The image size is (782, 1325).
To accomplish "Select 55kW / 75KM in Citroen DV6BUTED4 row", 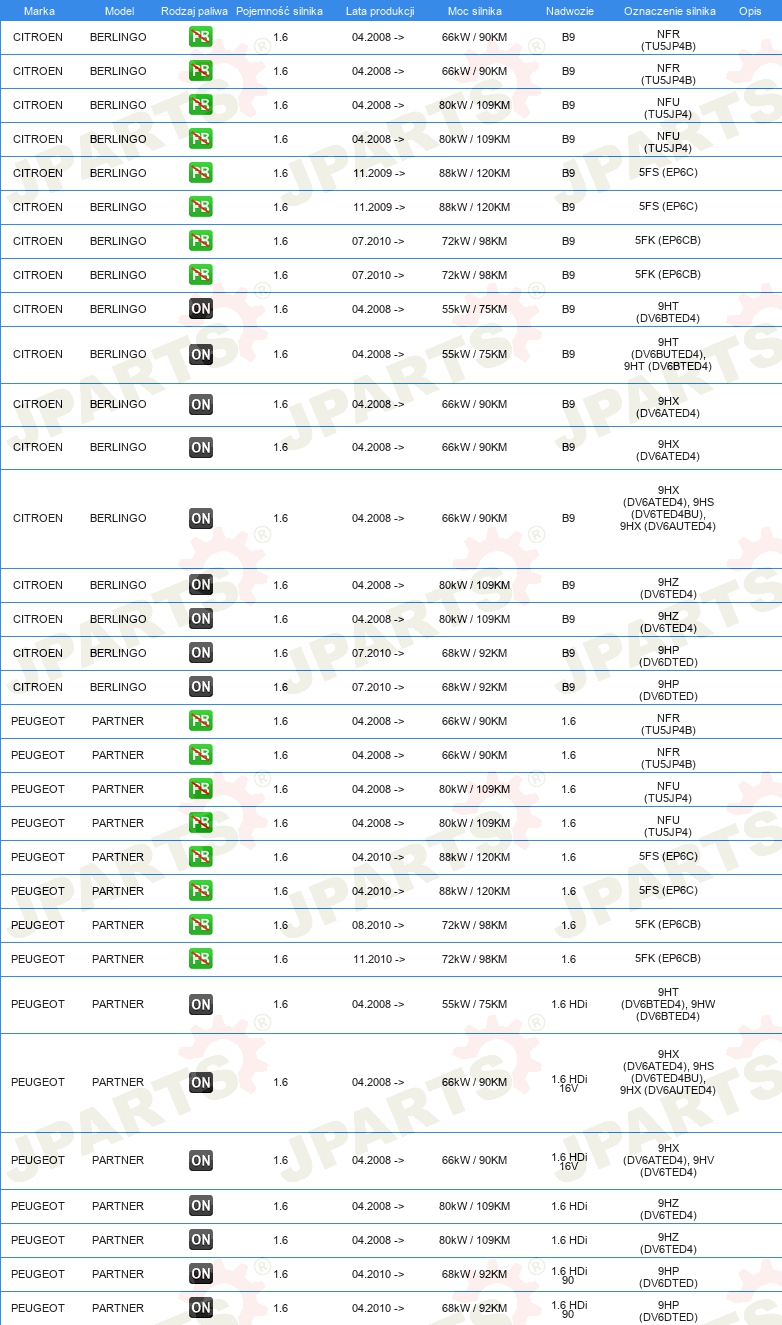I will [475, 354].
